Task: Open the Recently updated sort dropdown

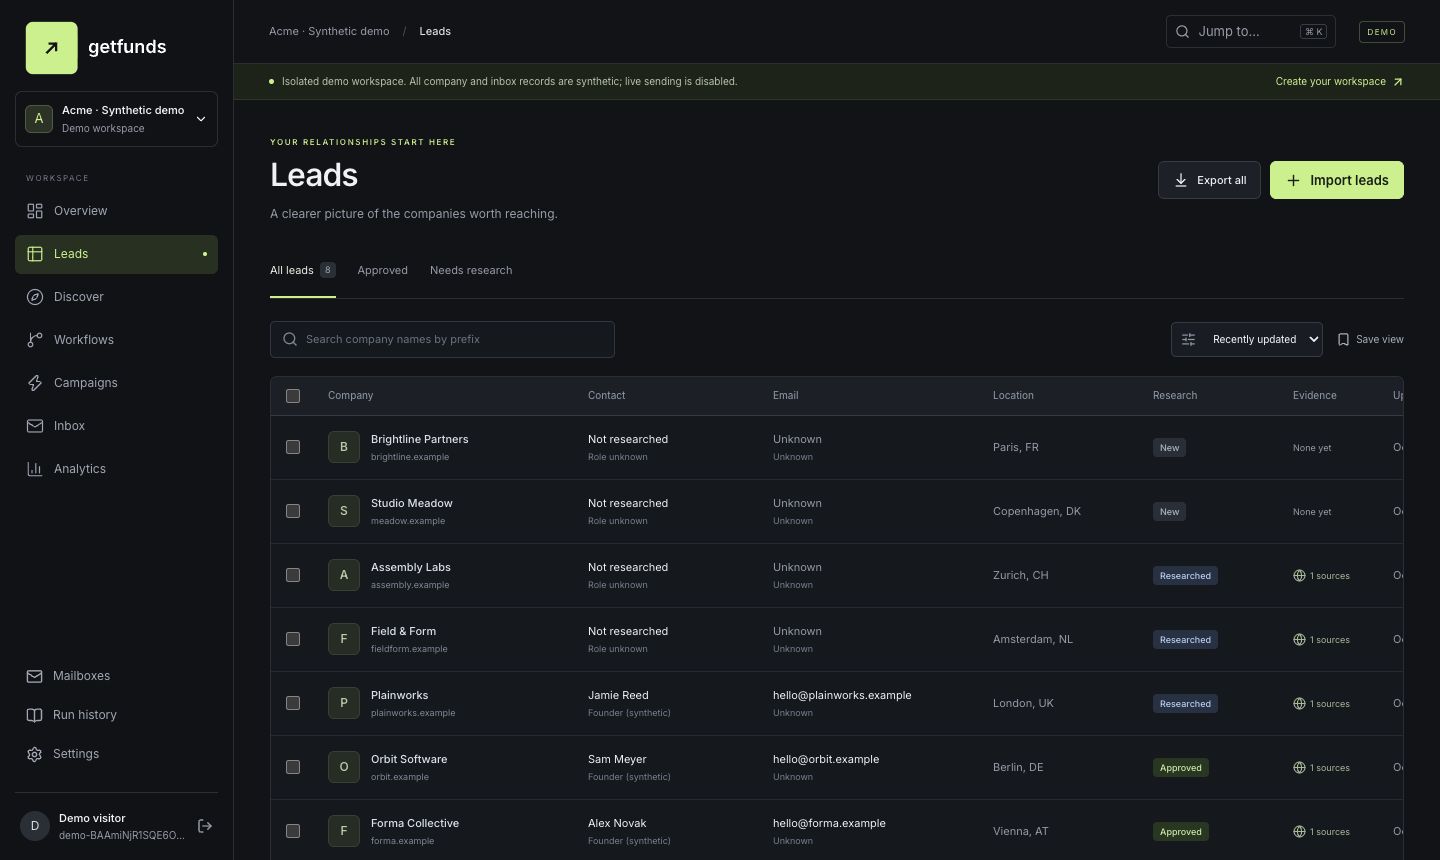Action: tap(1247, 340)
